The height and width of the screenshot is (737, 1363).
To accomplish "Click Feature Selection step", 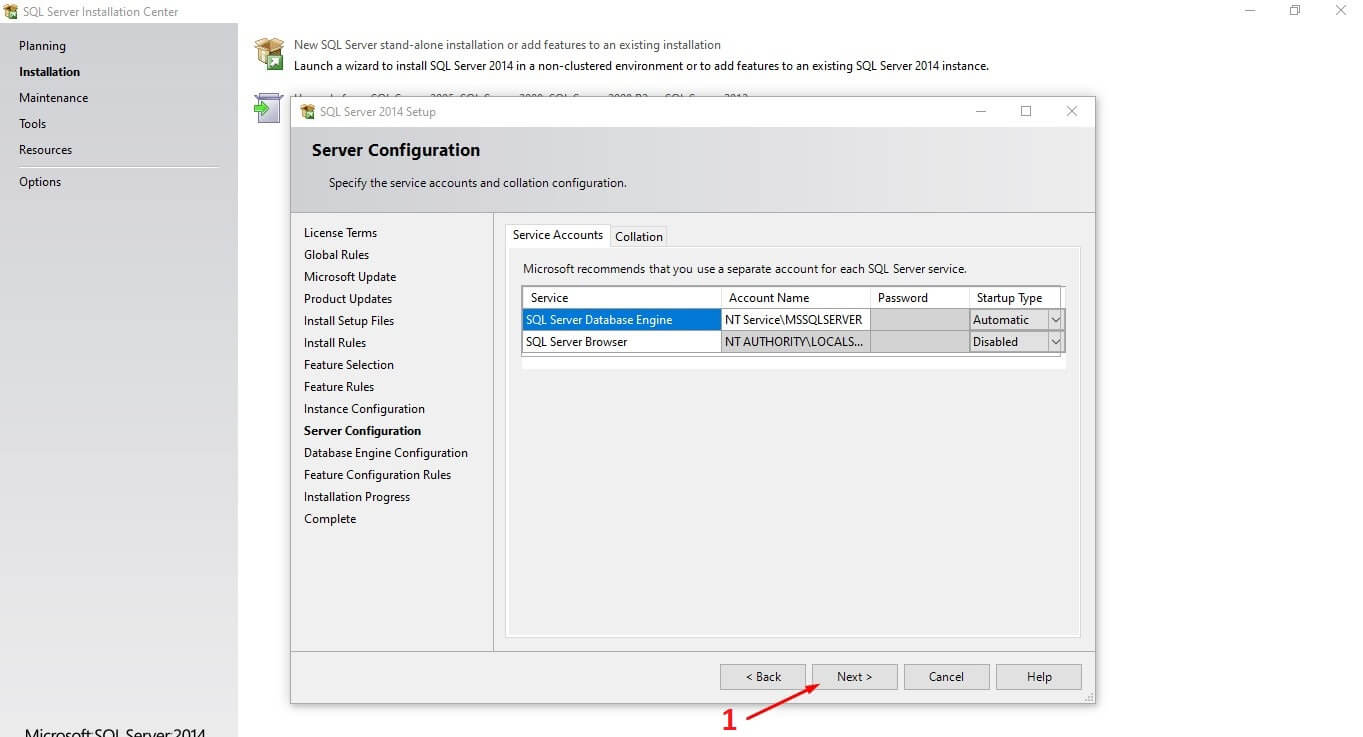I will click(x=349, y=365).
